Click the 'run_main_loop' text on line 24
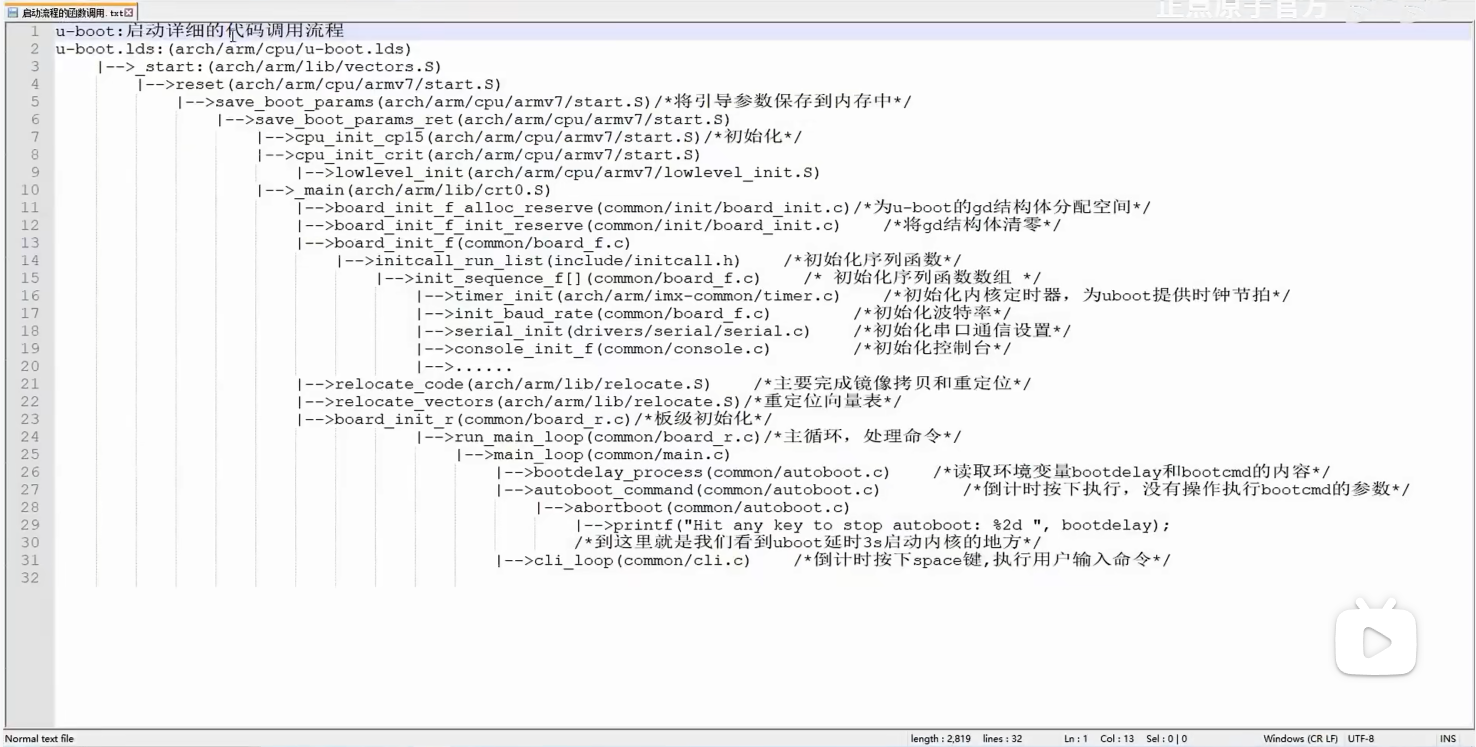Screen dimensions: 1476x747 518,437
